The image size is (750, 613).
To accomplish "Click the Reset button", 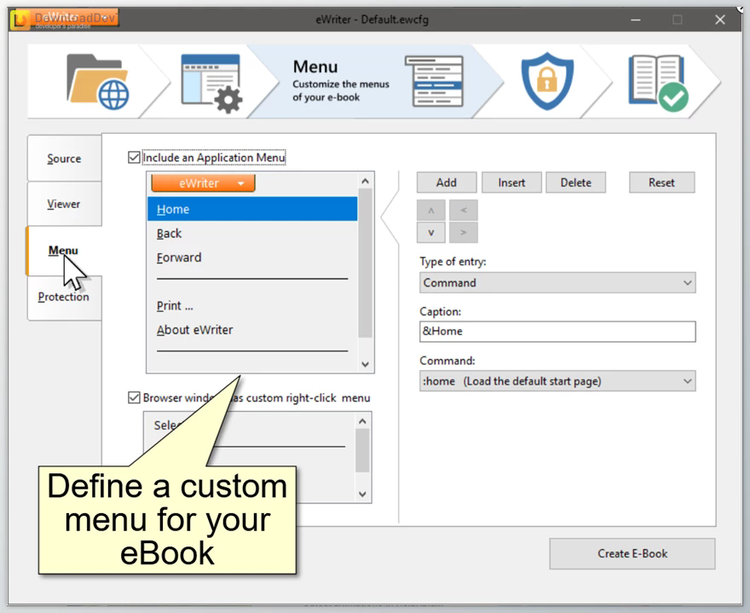I will pos(662,183).
